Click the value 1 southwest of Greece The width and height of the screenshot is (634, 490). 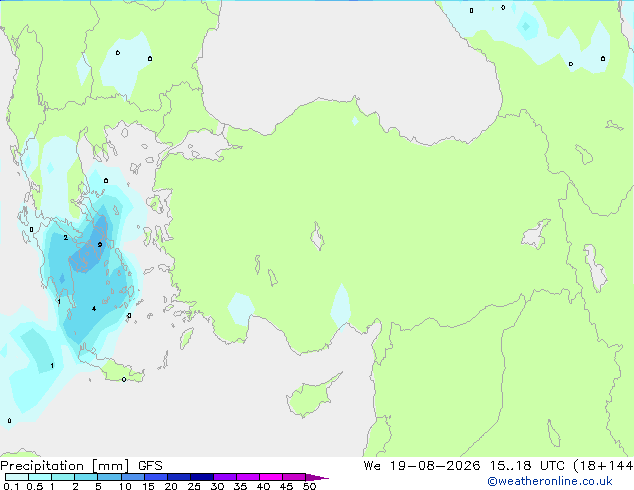coord(52,365)
